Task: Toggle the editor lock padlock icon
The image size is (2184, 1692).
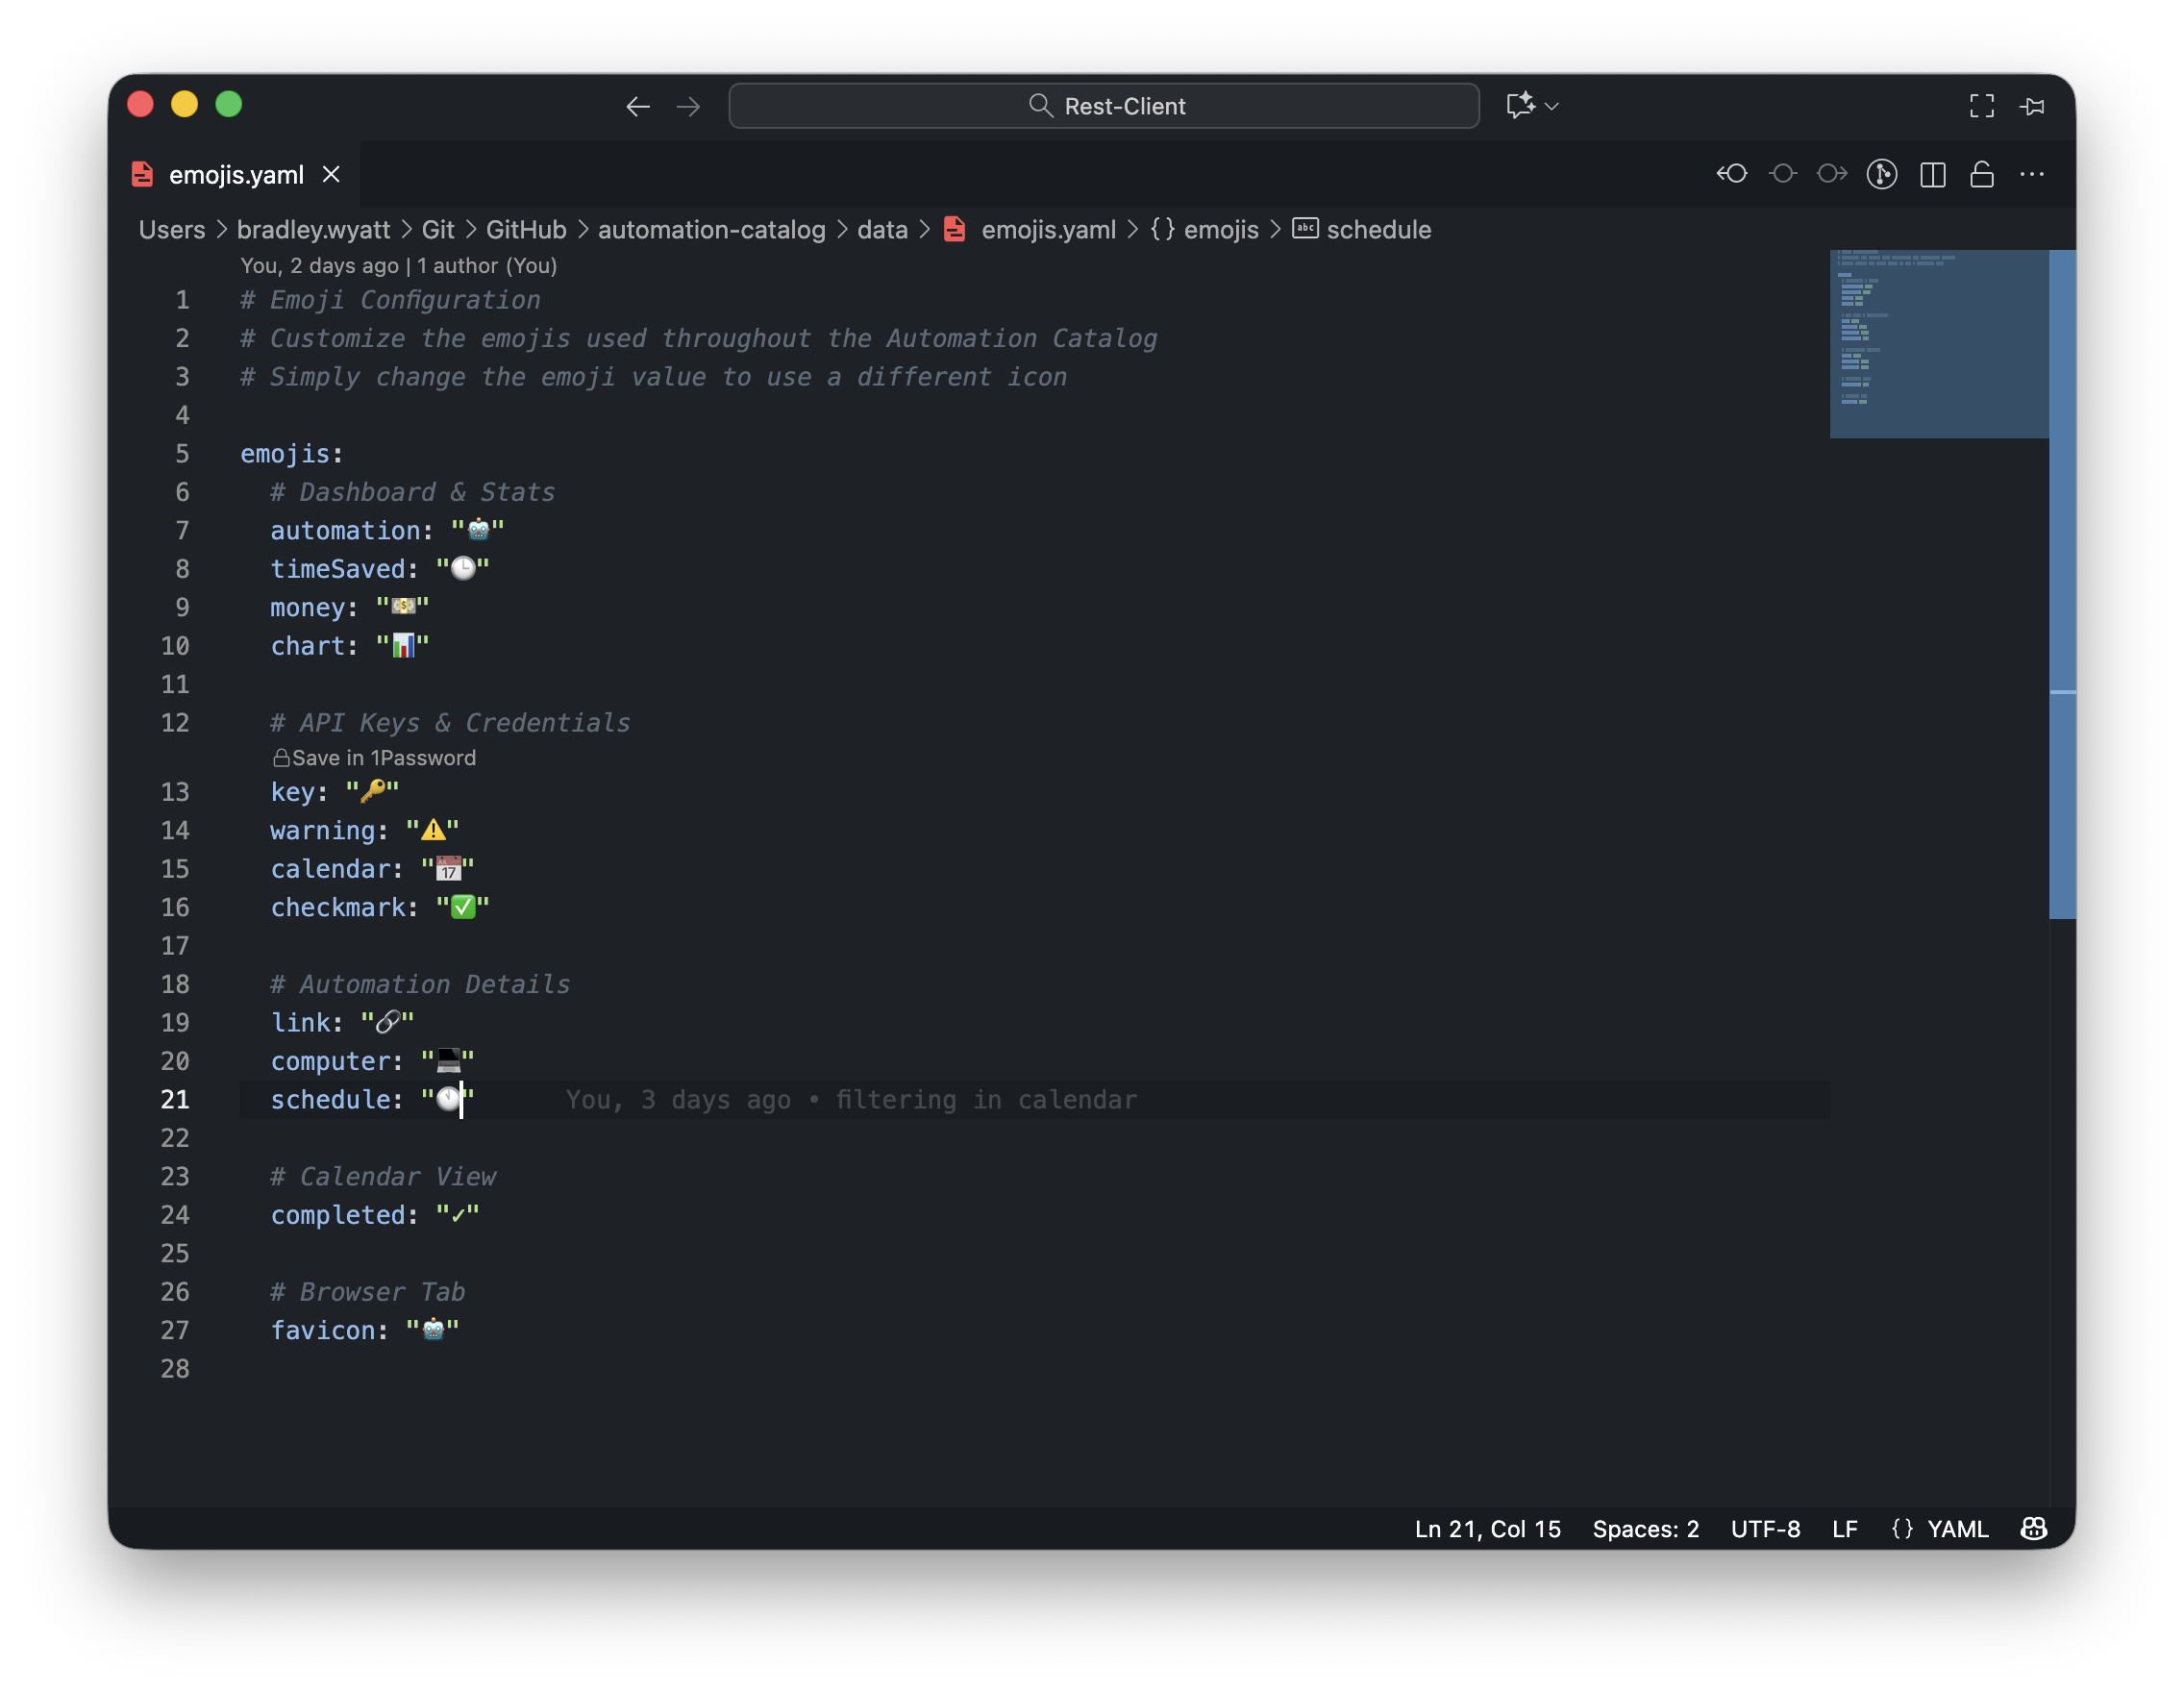Action: click(1982, 174)
